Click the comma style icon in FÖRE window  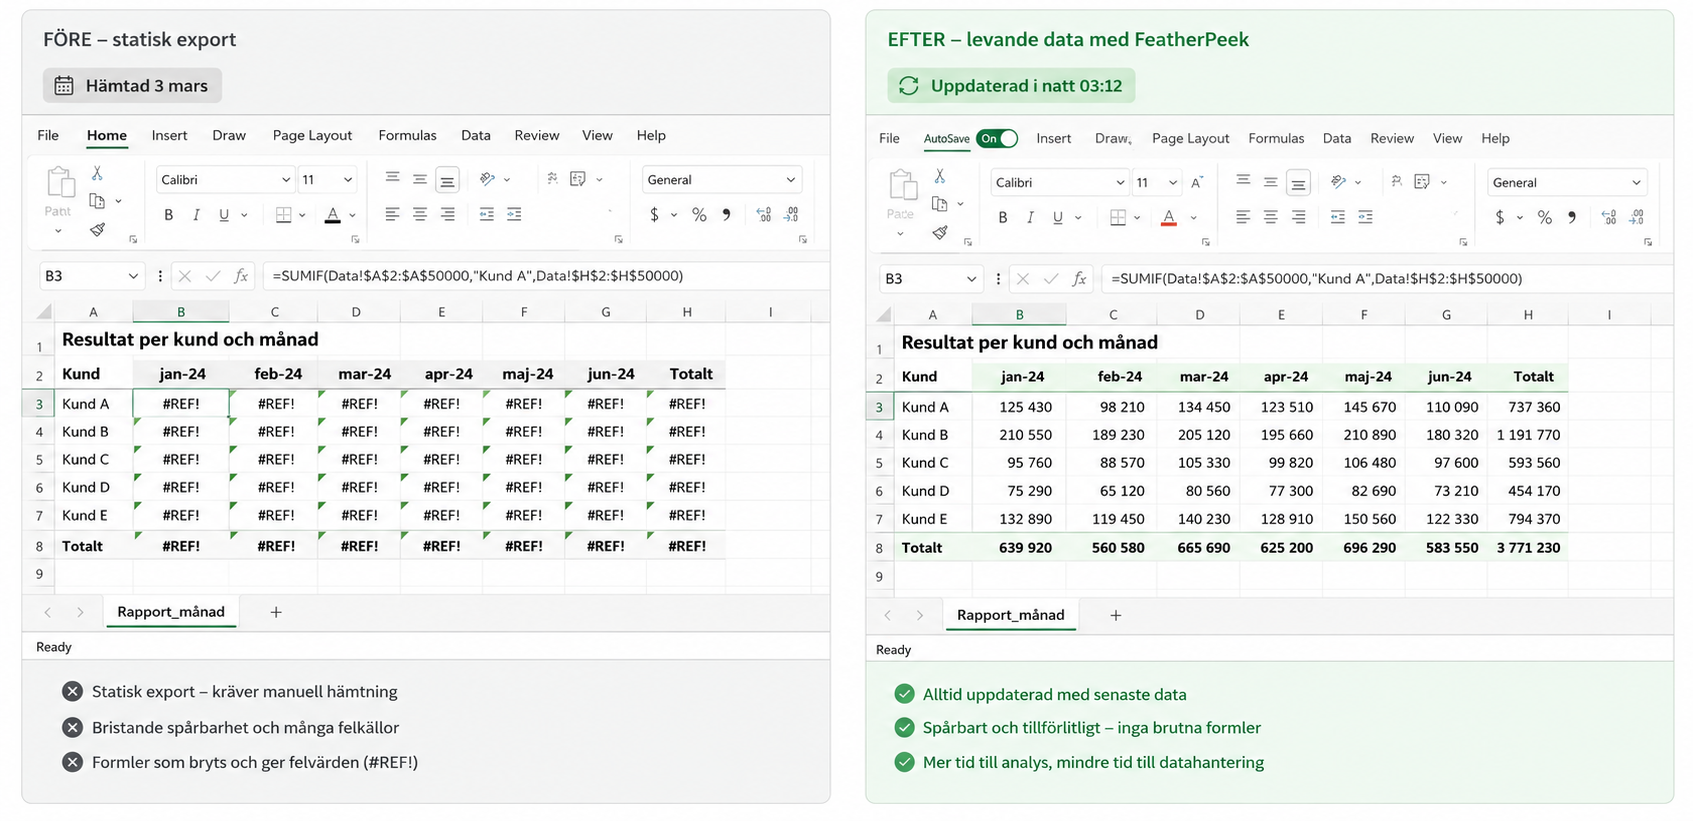(727, 215)
